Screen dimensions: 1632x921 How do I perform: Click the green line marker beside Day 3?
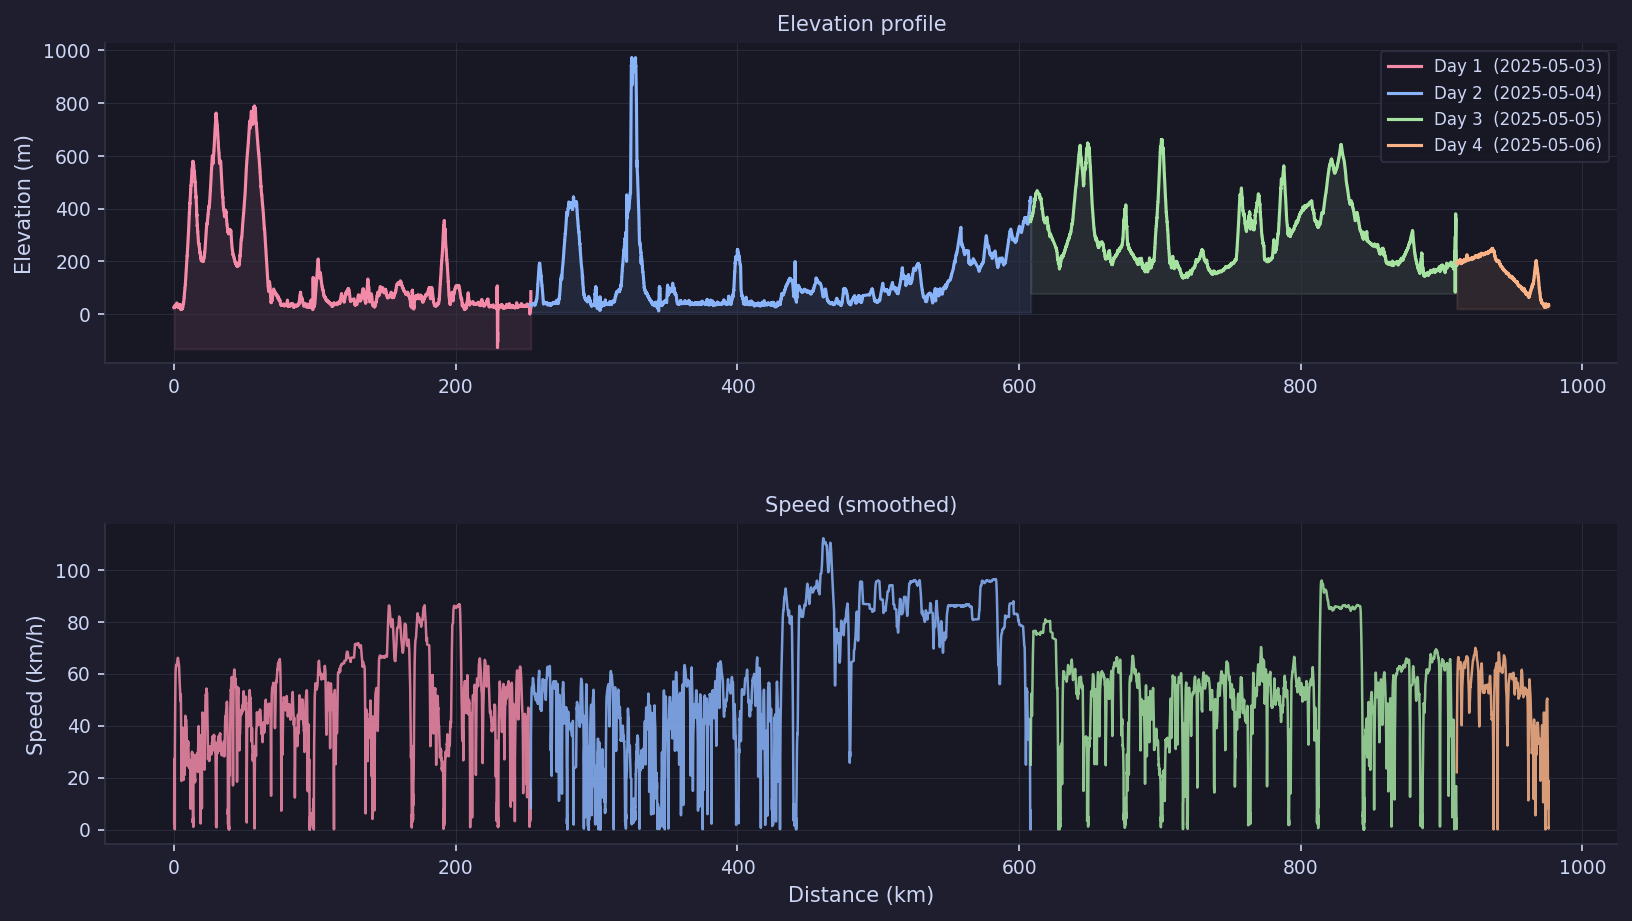(1404, 118)
